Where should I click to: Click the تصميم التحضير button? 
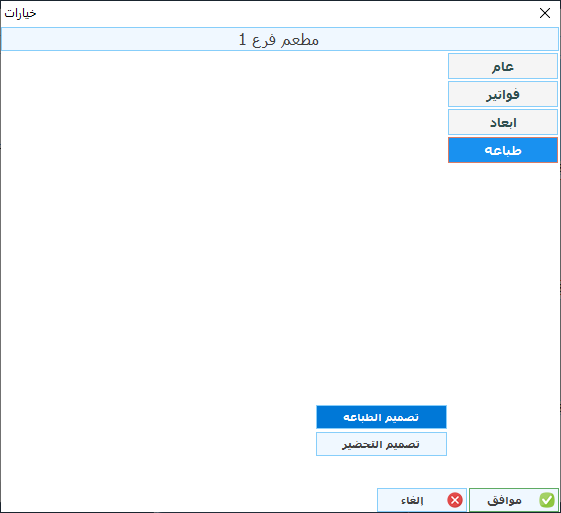pyautogui.click(x=381, y=444)
